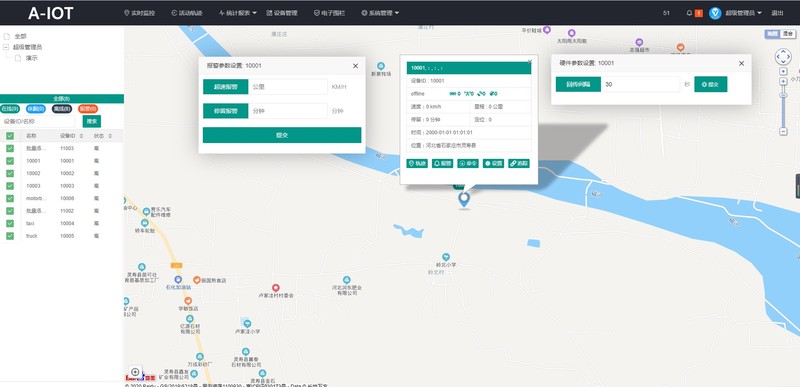Click the map zoom-in plus button
Viewport: 800px width, 387px height.
pyautogui.click(x=783, y=82)
